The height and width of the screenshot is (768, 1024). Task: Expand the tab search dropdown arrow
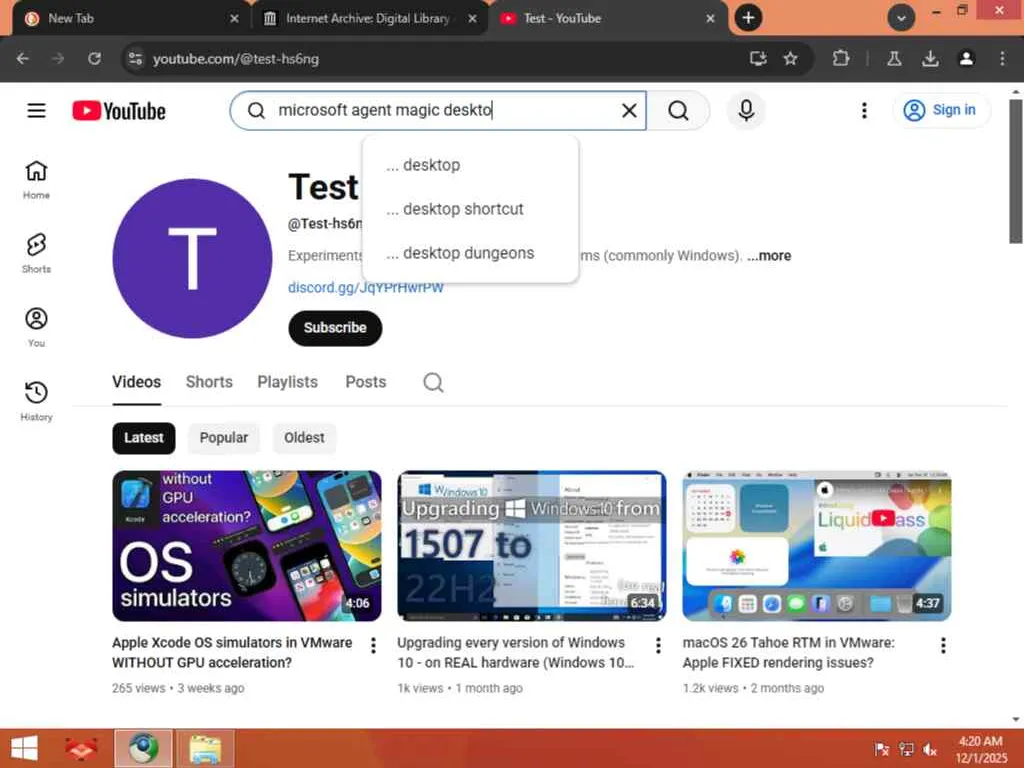(901, 18)
